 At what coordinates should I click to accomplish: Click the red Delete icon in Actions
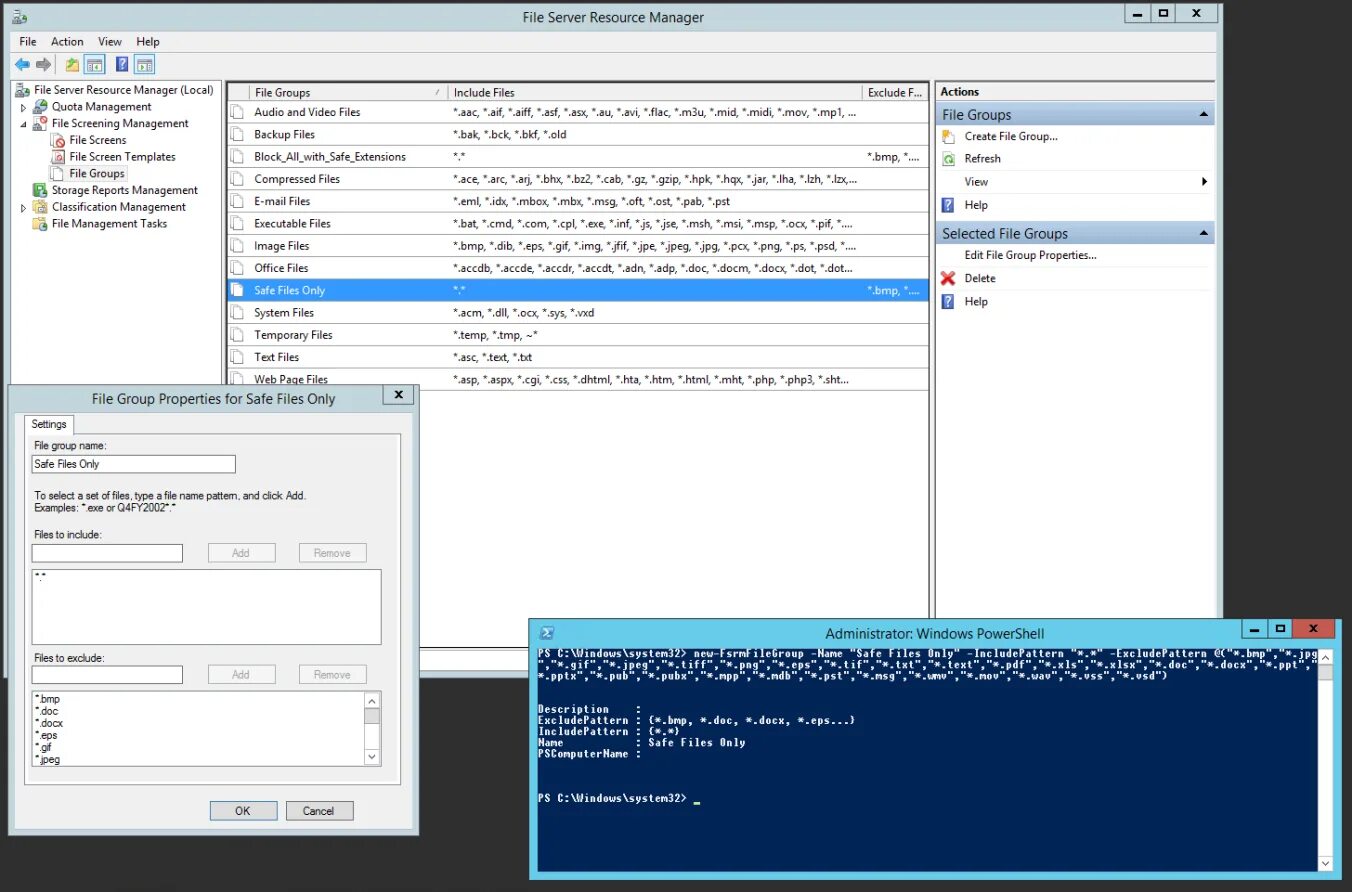[x=949, y=279]
